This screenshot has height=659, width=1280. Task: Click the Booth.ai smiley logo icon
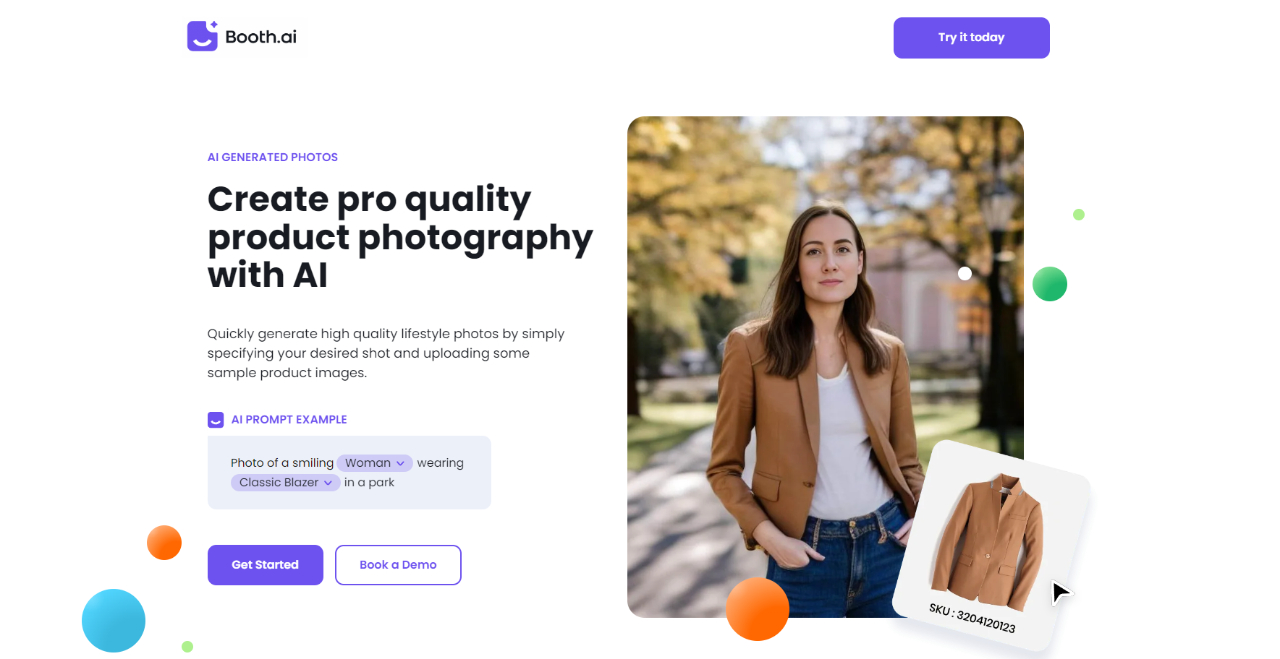click(x=202, y=36)
